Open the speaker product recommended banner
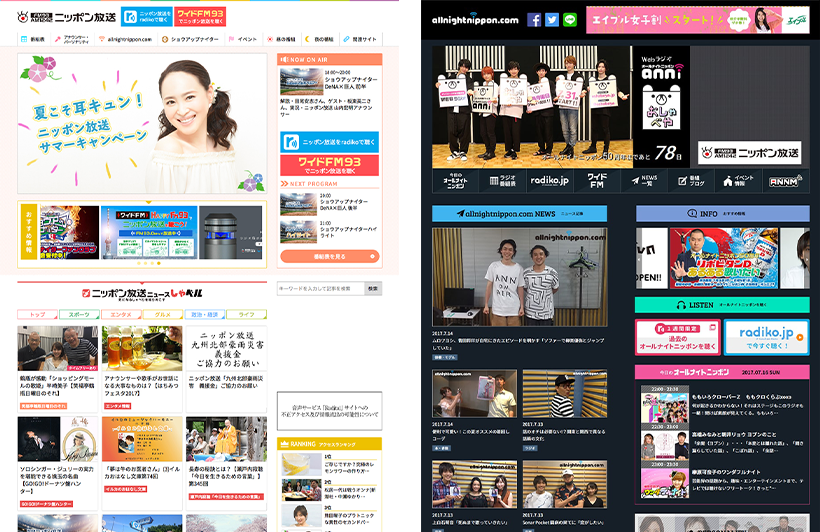This screenshot has width=820, height=532. tap(231, 232)
